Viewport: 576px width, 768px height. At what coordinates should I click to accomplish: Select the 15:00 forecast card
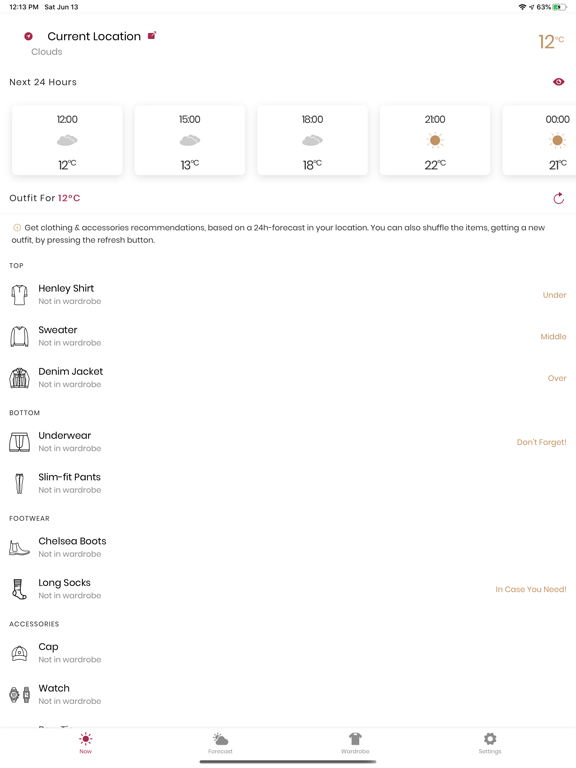pos(190,140)
